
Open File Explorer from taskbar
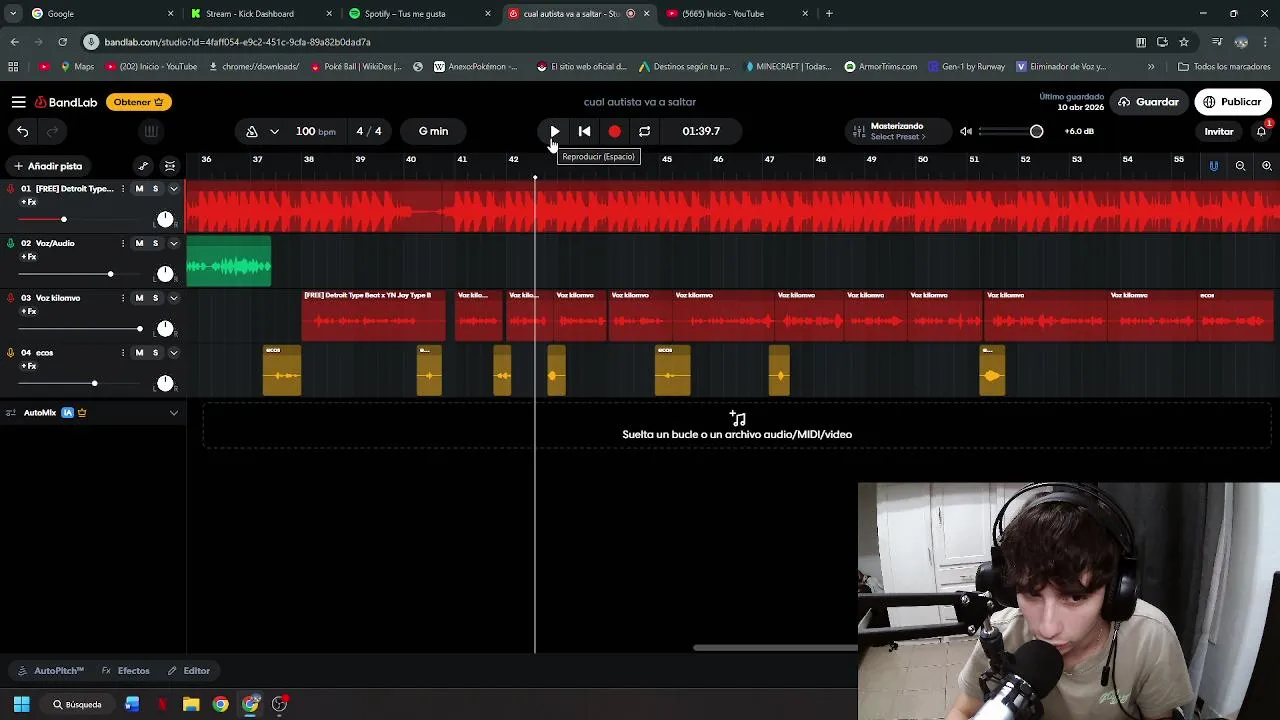click(191, 704)
